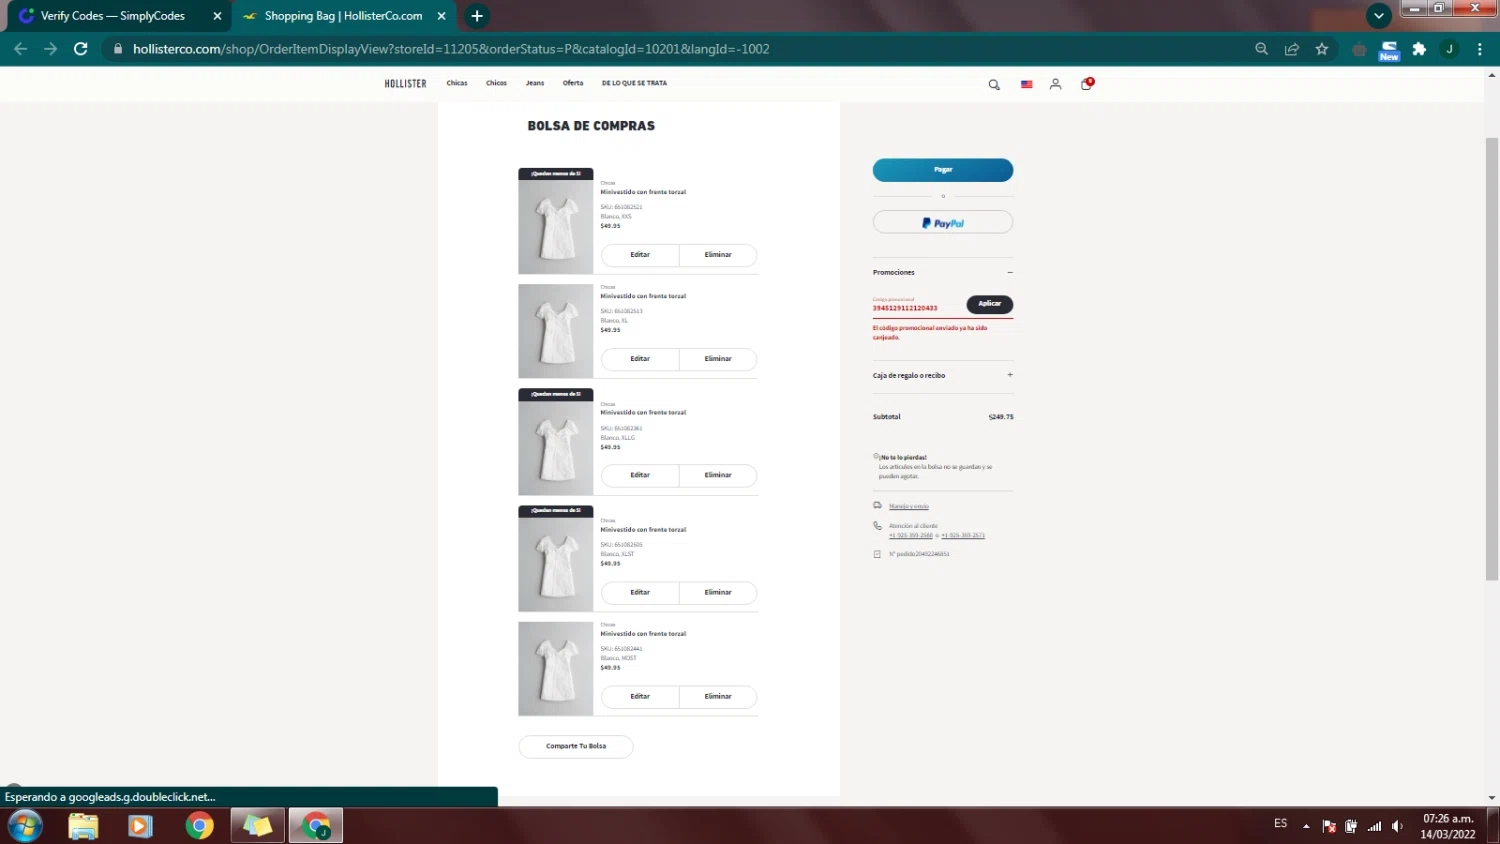Open the Chicos menu
1500x844 pixels.
(496, 83)
